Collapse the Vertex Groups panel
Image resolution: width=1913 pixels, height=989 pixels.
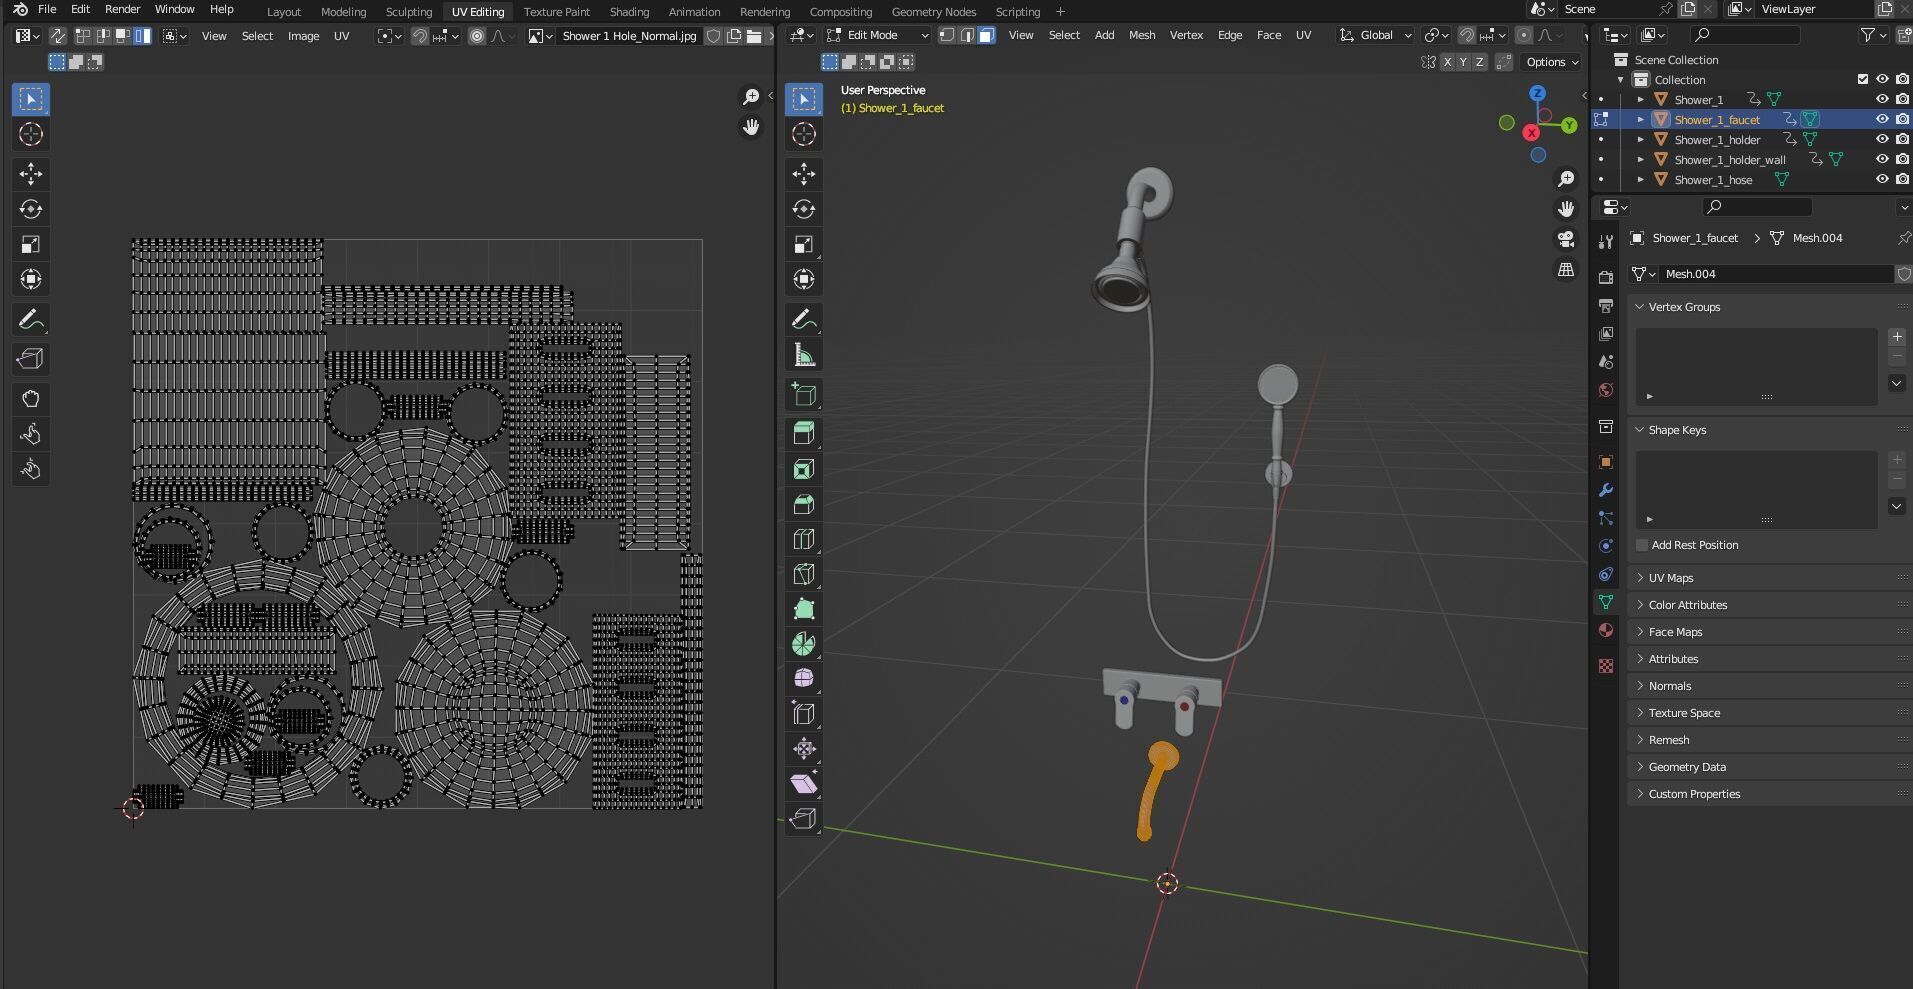[x=1769, y=307]
